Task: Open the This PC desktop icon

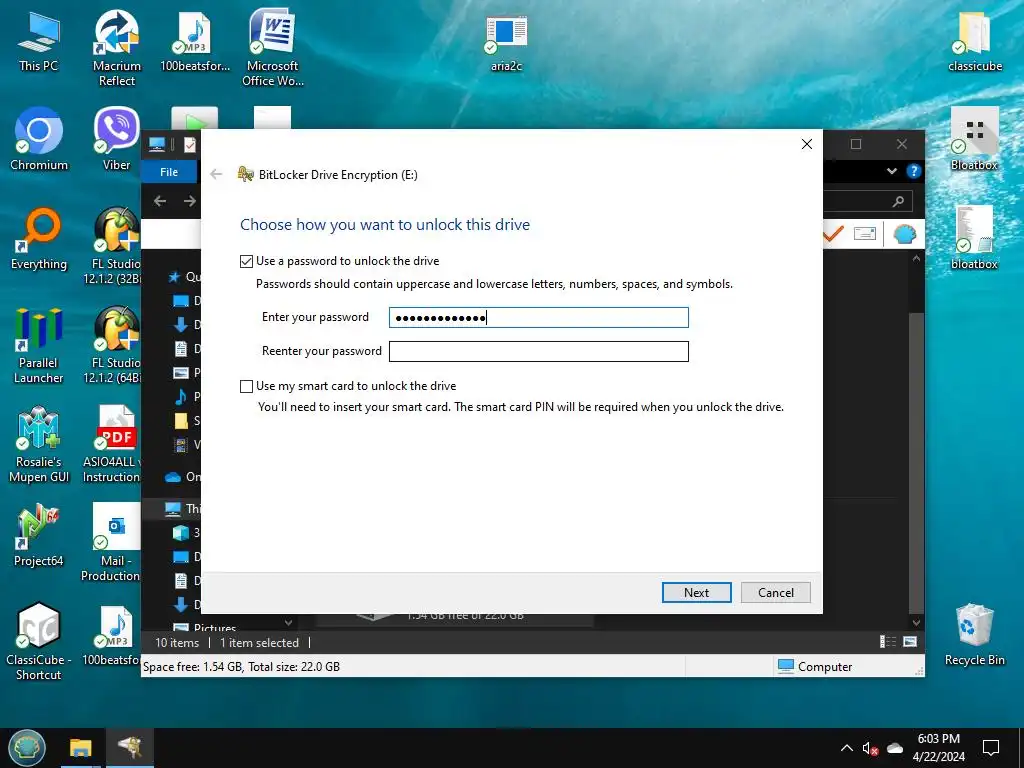Action: pos(38,40)
